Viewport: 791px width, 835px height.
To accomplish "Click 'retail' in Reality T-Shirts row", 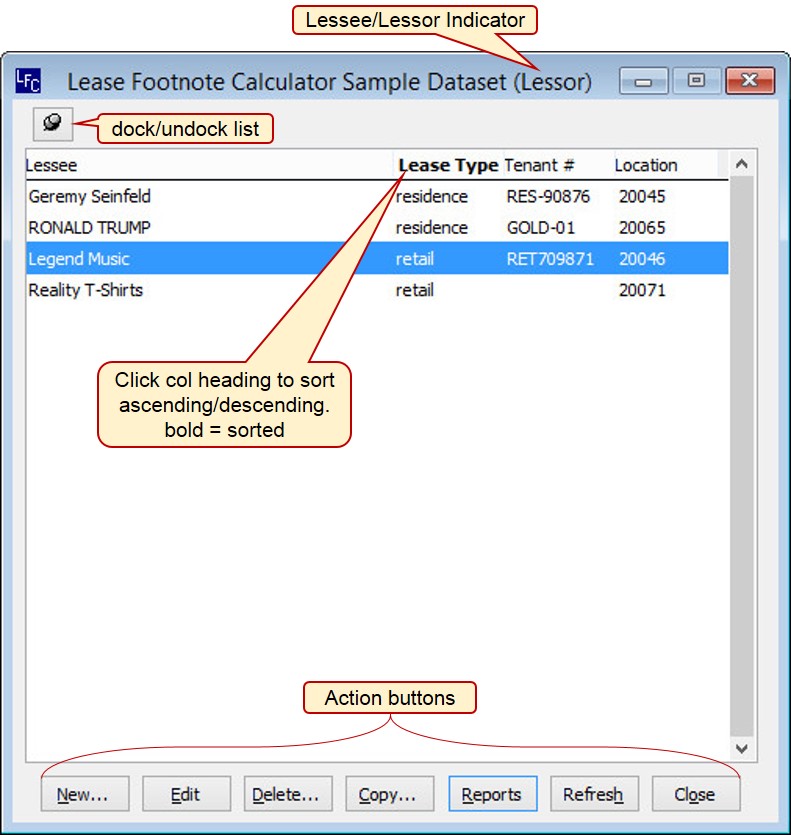I will [x=414, y=290].
